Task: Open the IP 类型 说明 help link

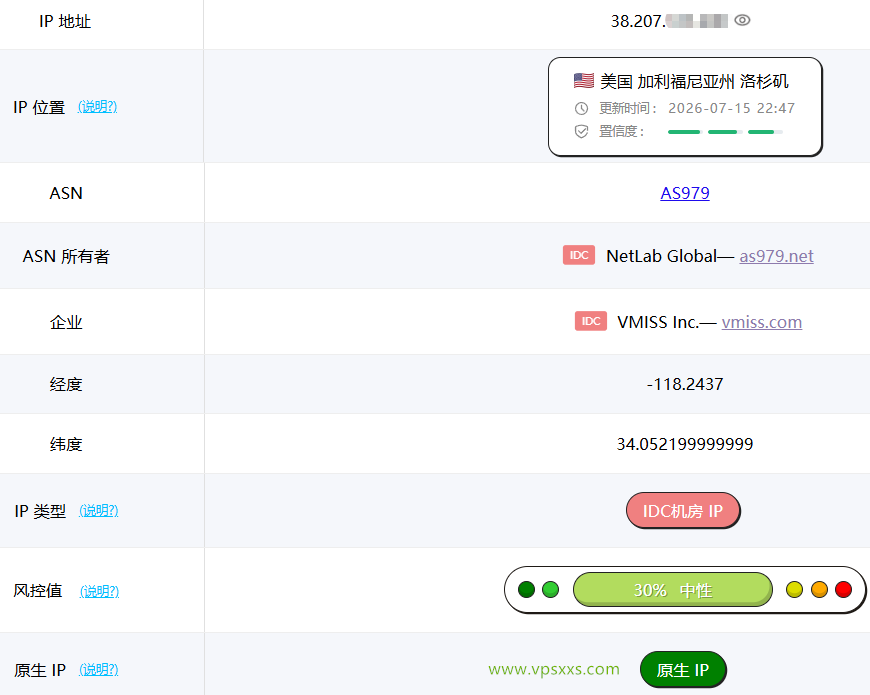Action: pos(99,510)
